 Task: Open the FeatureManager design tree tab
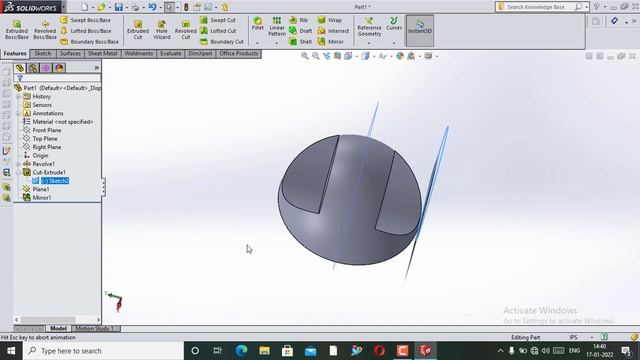tap(20, 68)
